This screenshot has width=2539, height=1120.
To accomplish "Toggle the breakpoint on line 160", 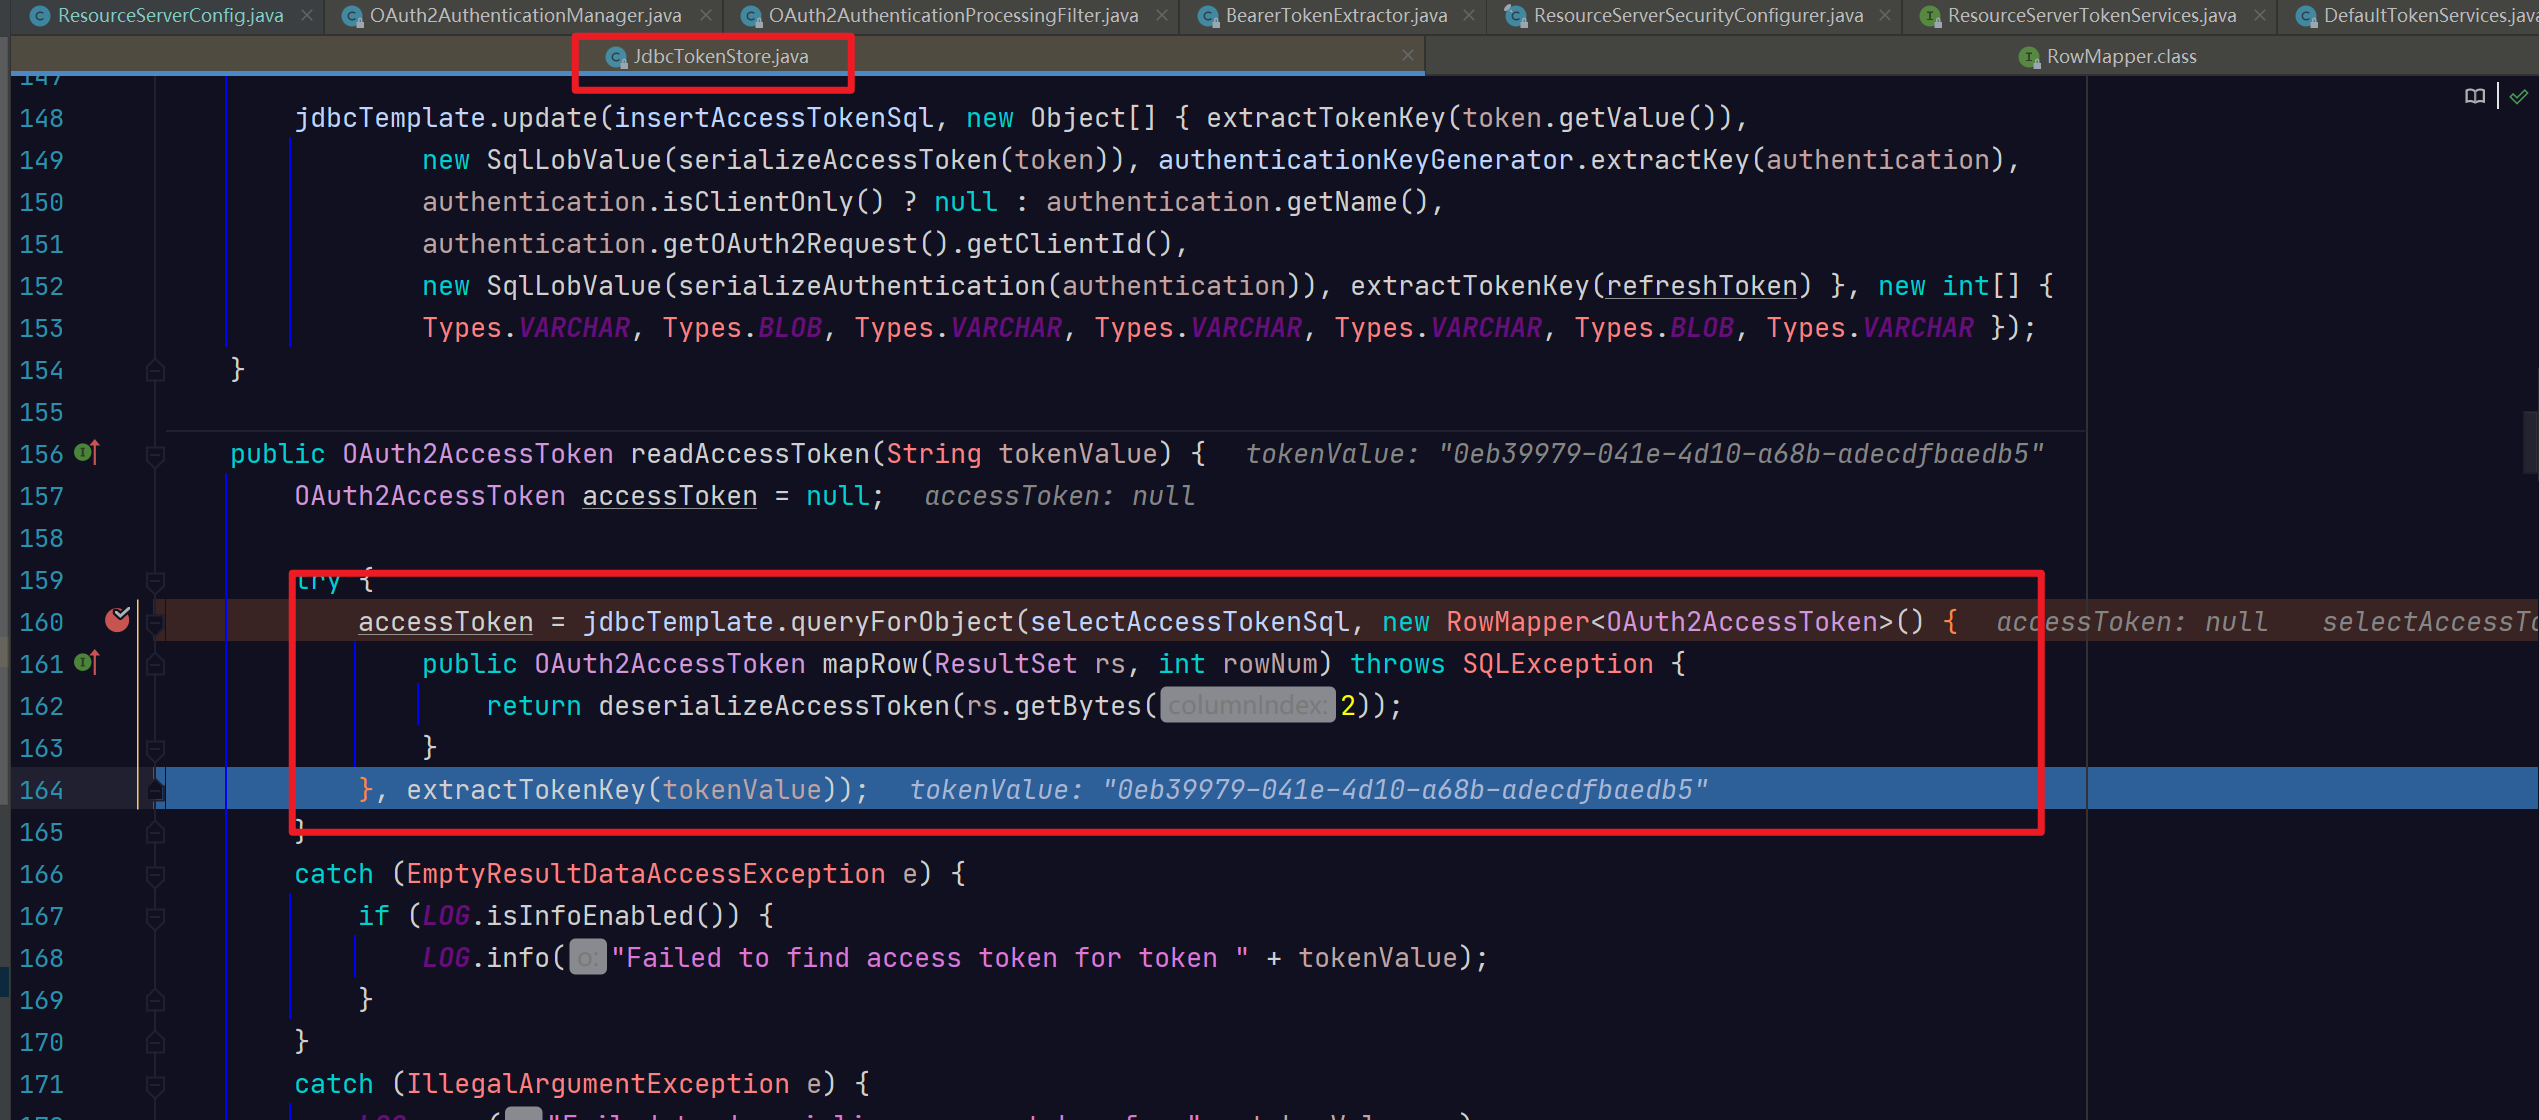I will (x=118, y=620).
